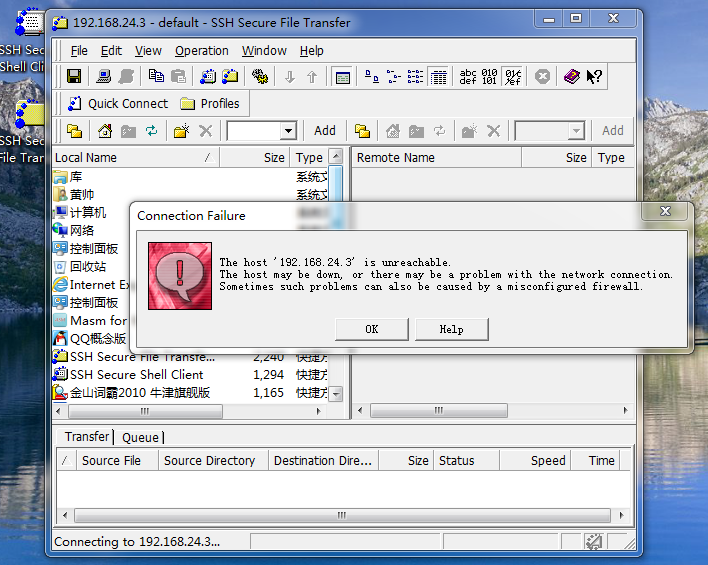Screen dimensions: 708x565
Task: Open the local path combo box dropdown
Action: coord(288,131)
